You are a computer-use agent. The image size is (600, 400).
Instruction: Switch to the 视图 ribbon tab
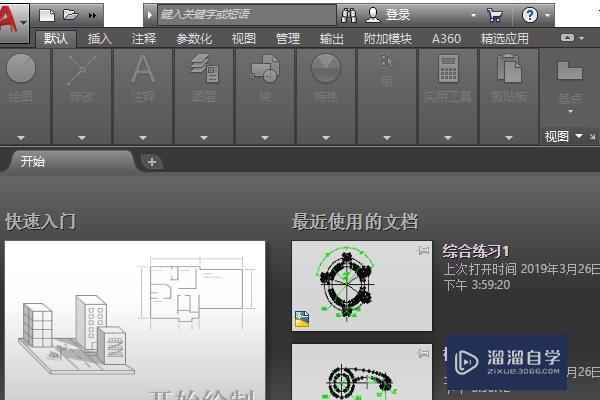[x=243, y=39]
